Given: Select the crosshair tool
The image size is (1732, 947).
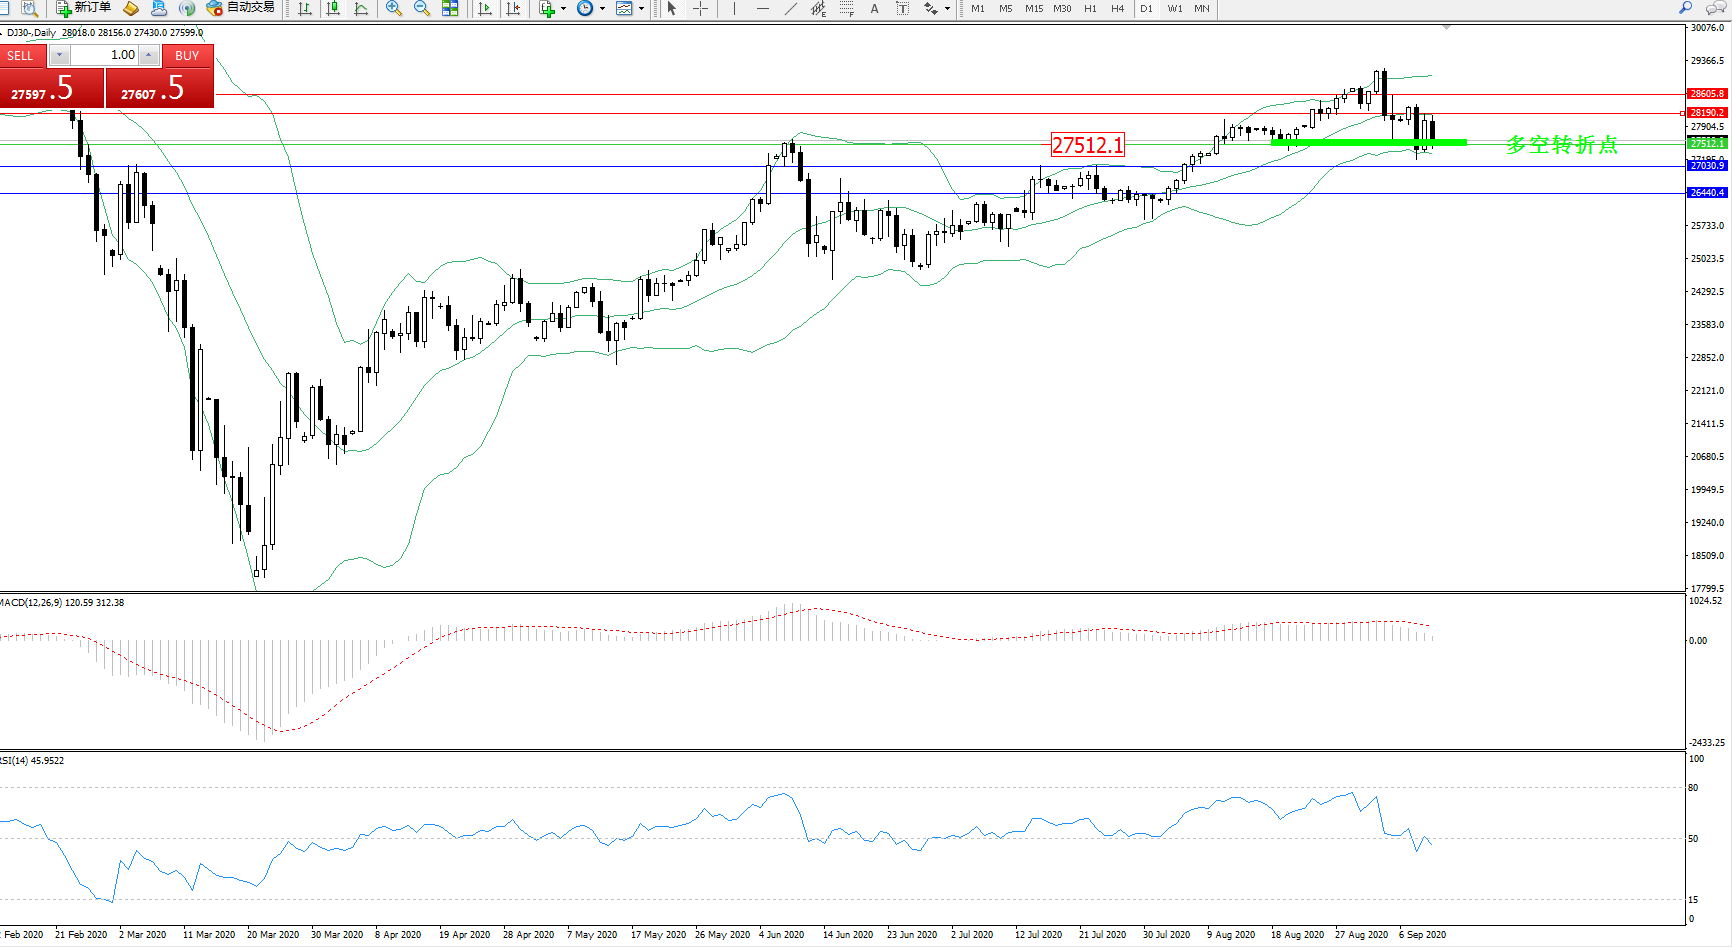Looking at the screenshot, I should 701,8.
